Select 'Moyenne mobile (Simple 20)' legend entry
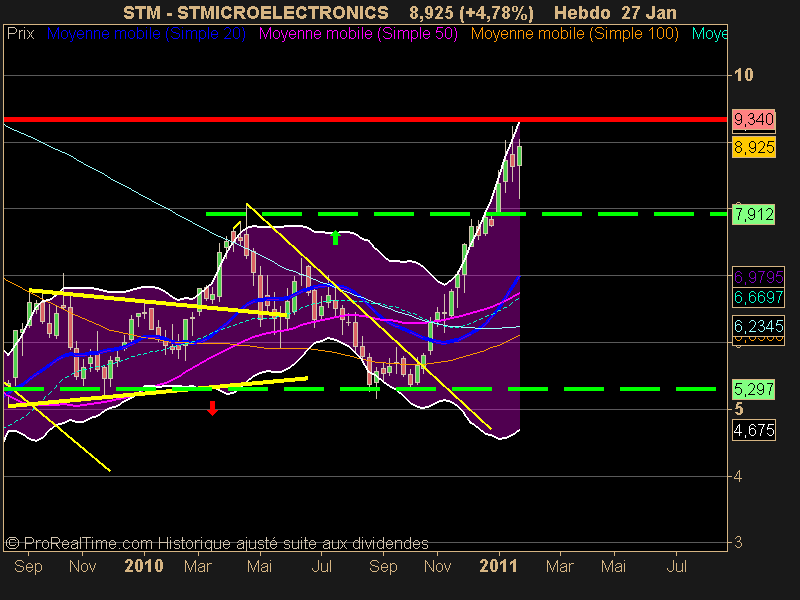This screenshot has height=600, width=800. (x=146, y=34)
